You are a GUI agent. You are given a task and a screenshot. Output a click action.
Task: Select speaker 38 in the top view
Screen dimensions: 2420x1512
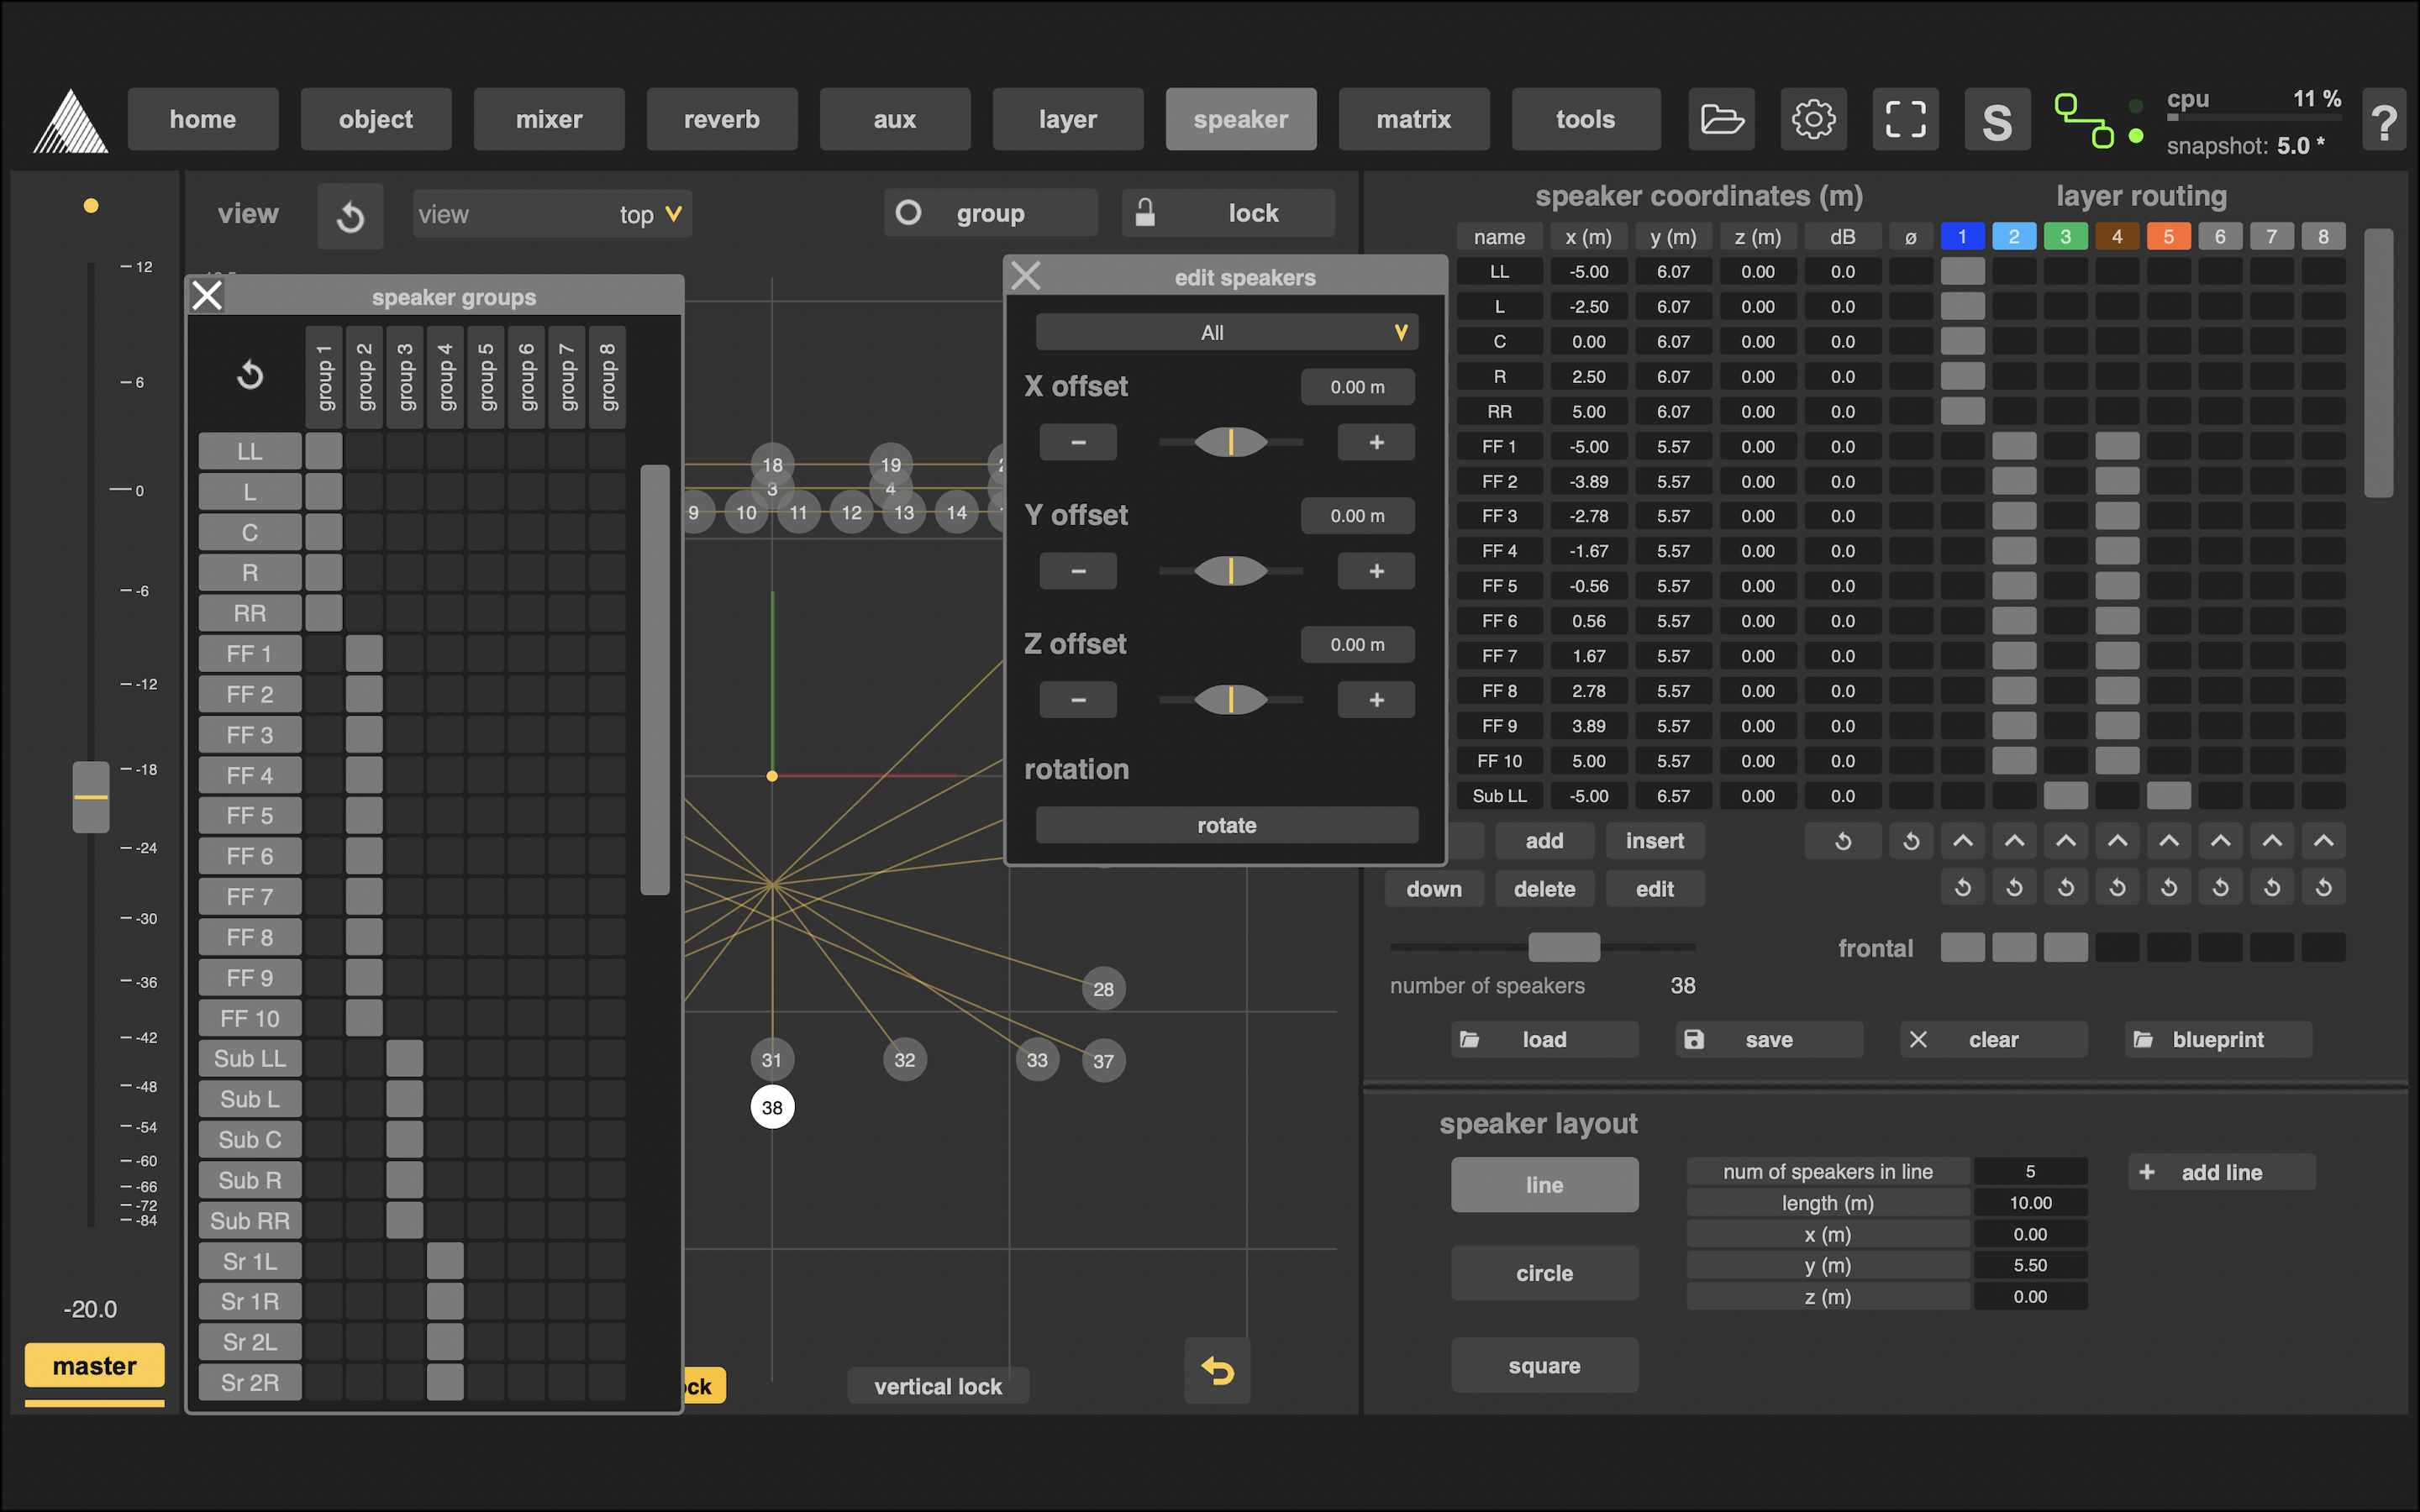point(772,1107)
